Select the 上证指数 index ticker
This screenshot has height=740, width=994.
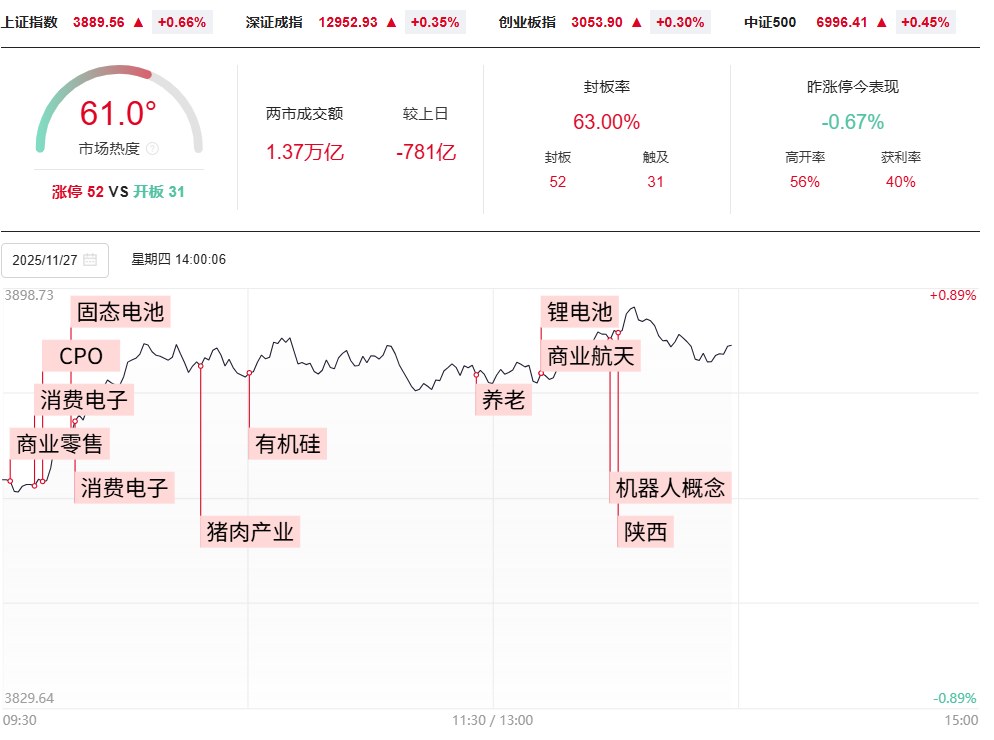click(x=30, y=22)
